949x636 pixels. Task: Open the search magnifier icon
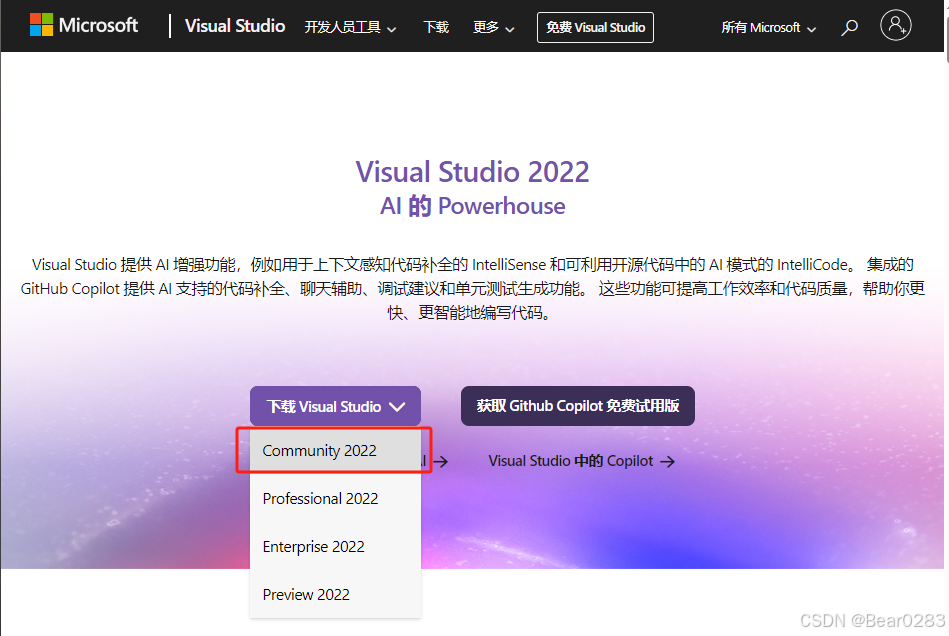coord(849,27)
